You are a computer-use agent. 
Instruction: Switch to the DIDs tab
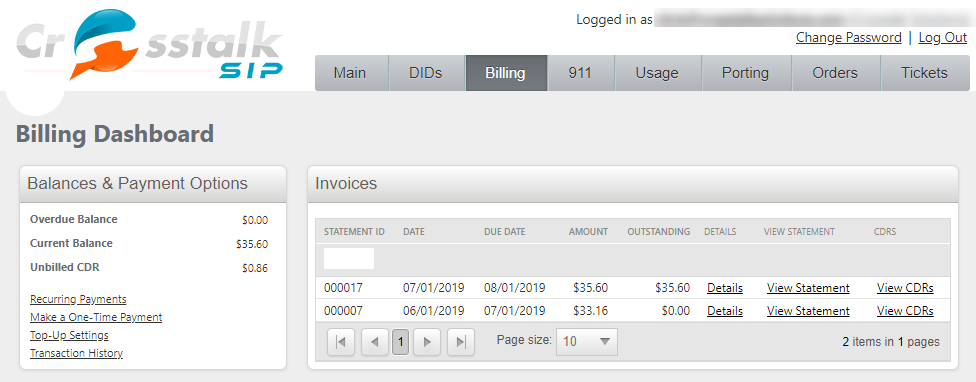click(x=426, y=73)
